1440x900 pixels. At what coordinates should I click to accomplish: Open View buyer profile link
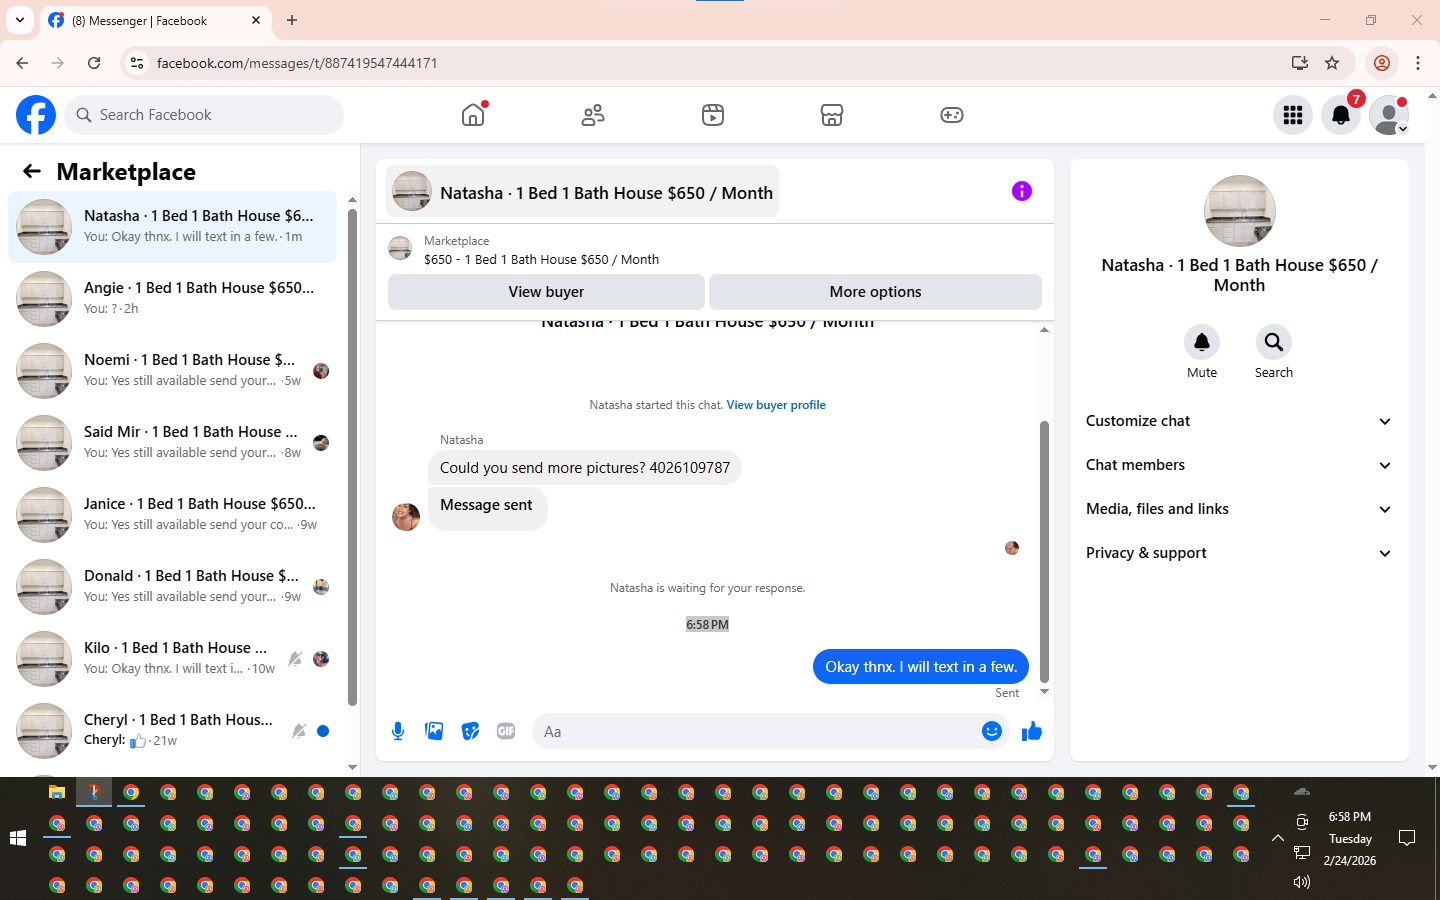pyautogui.click(x=776, y=405)
